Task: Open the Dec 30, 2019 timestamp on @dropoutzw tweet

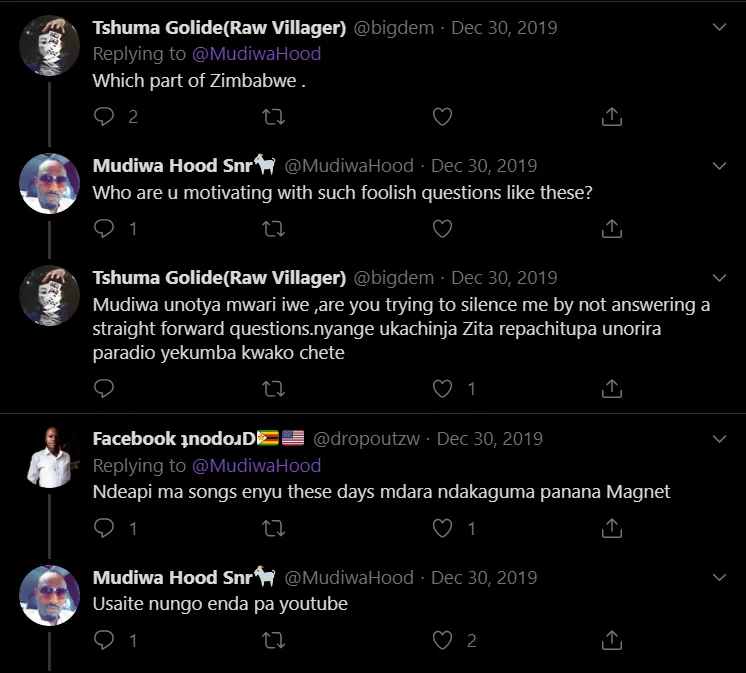Action: pos(490,439)
